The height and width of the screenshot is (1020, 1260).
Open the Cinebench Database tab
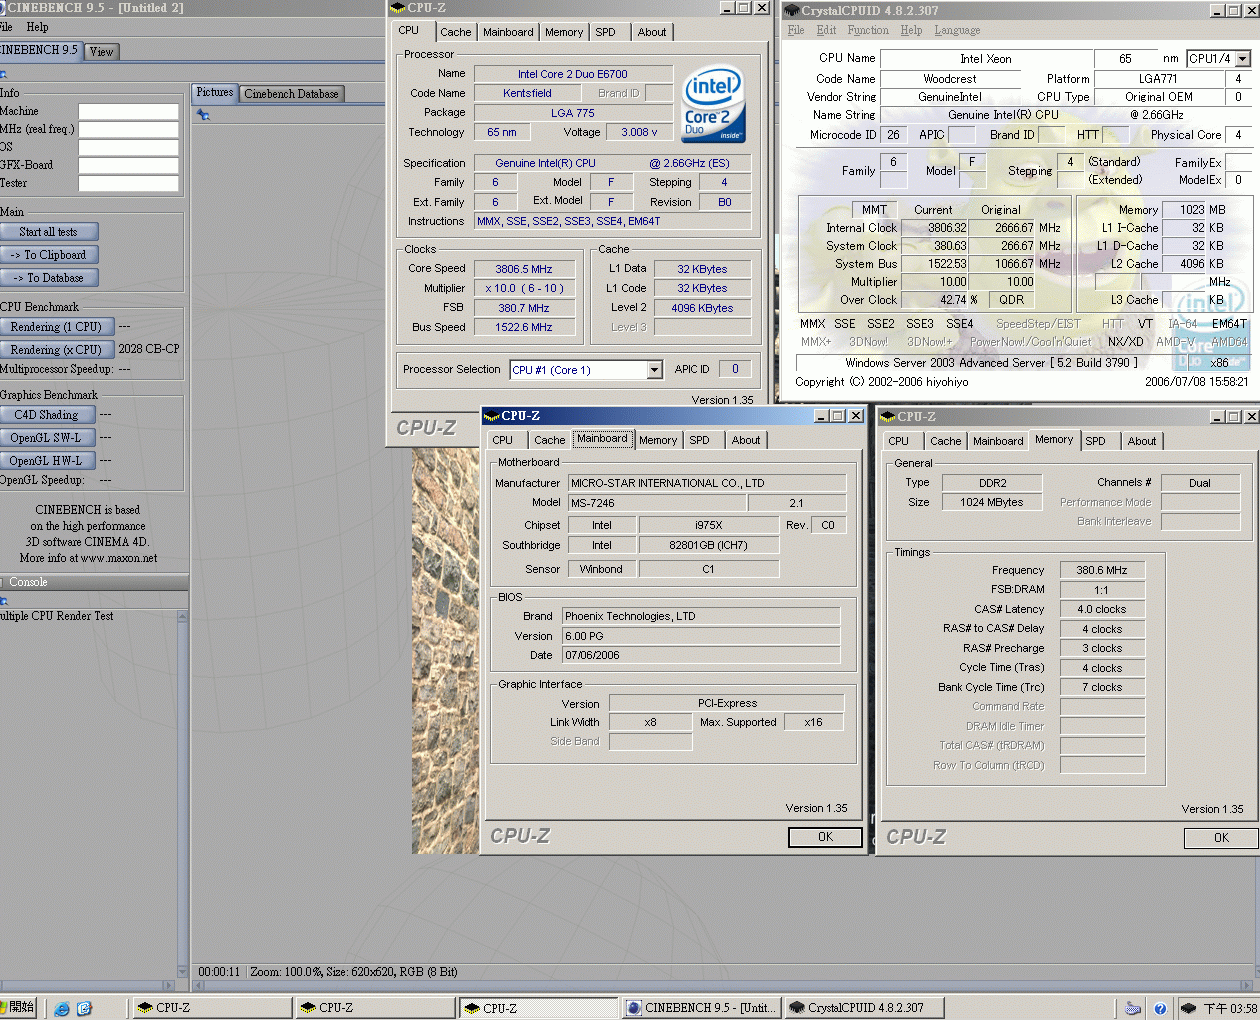291,94
